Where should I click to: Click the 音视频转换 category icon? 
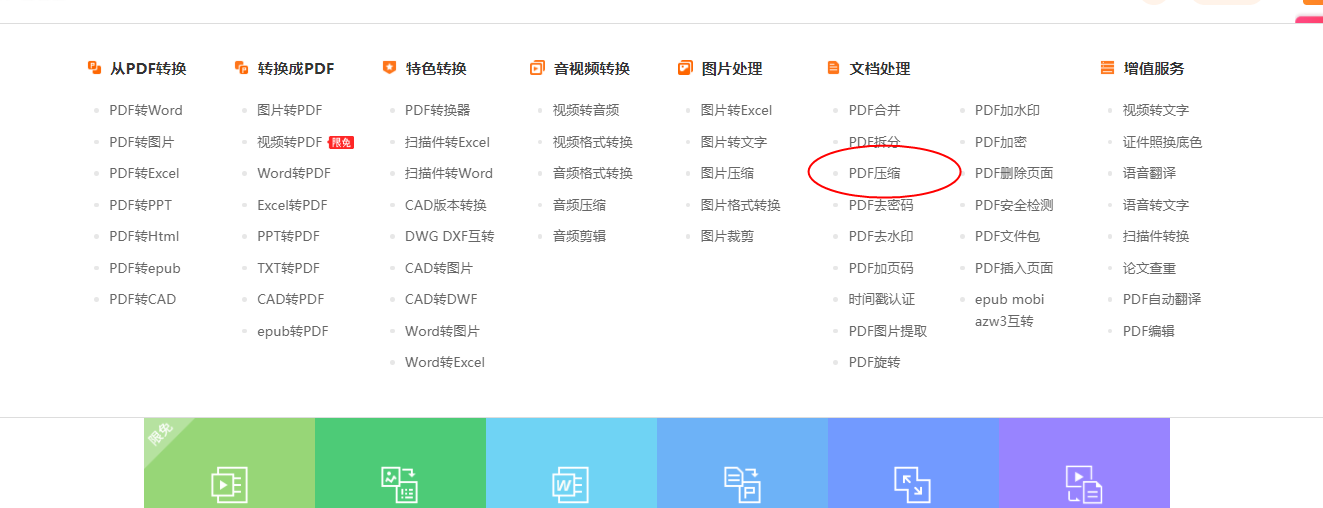tap(537, 68)
